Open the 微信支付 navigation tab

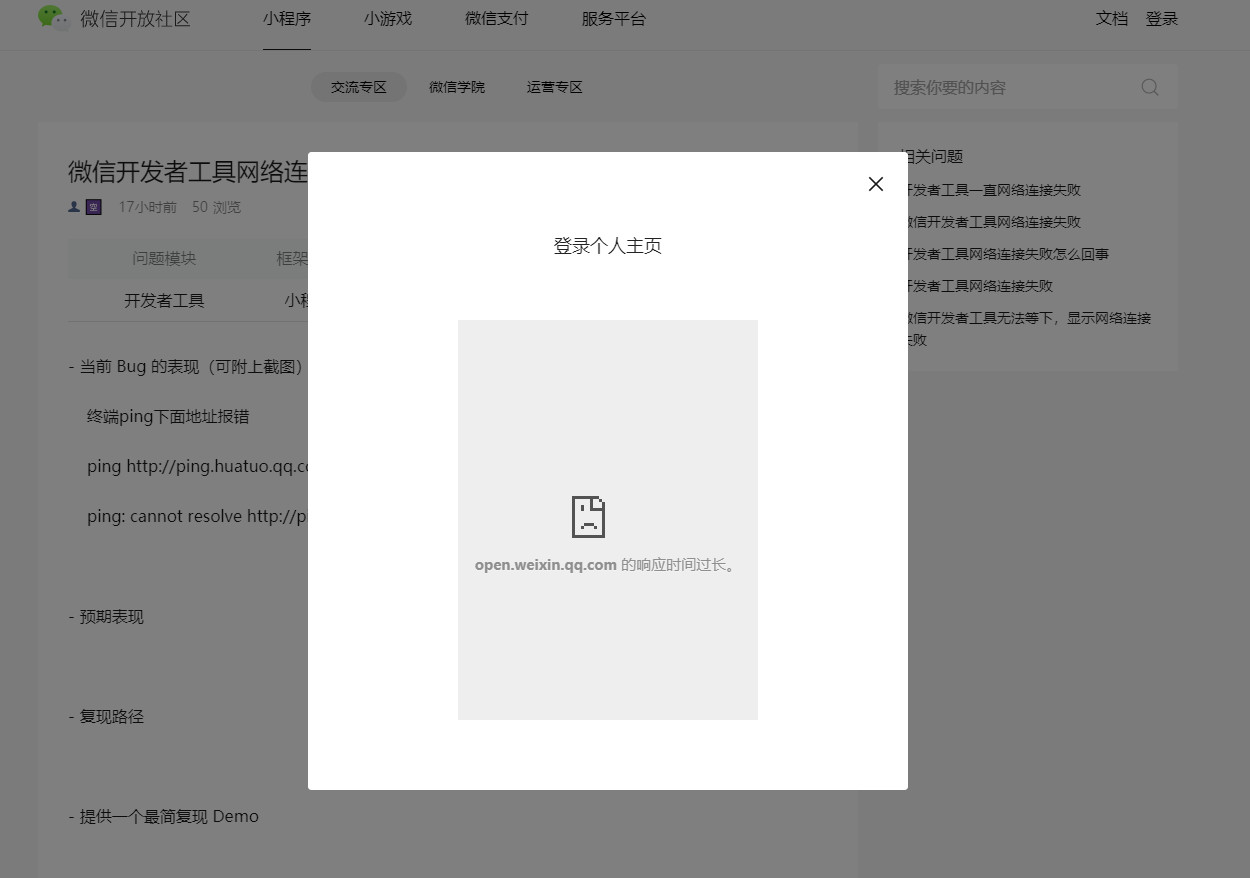(497, 19)
